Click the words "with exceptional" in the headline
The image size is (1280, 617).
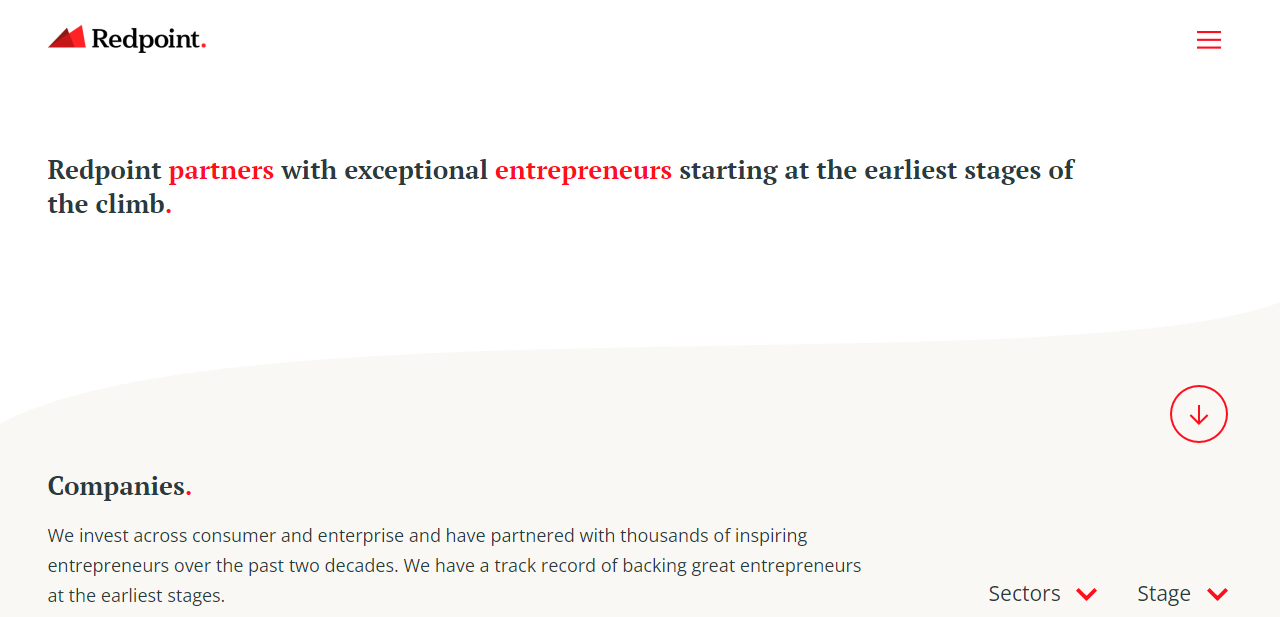(384, 170)
